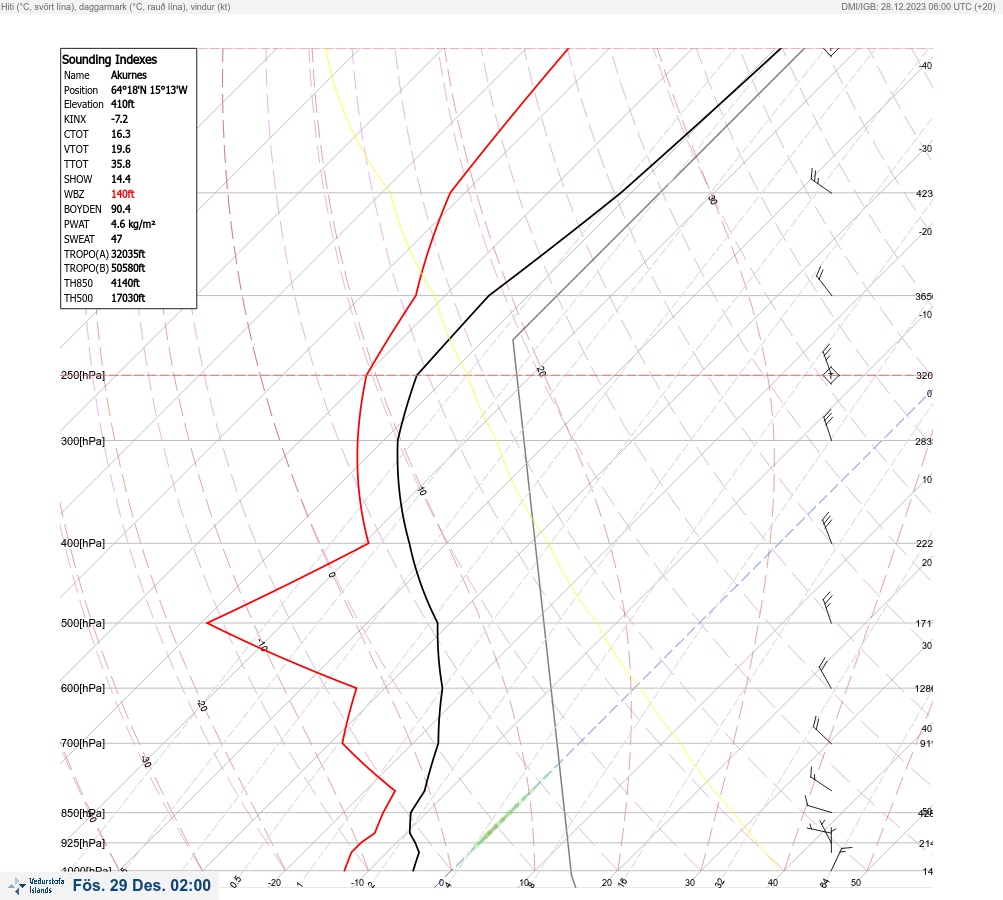Viewport: 1003px width, 900px height.
Task: Click dew point spike at 500 hPa
Action: [x=208, y=622]
